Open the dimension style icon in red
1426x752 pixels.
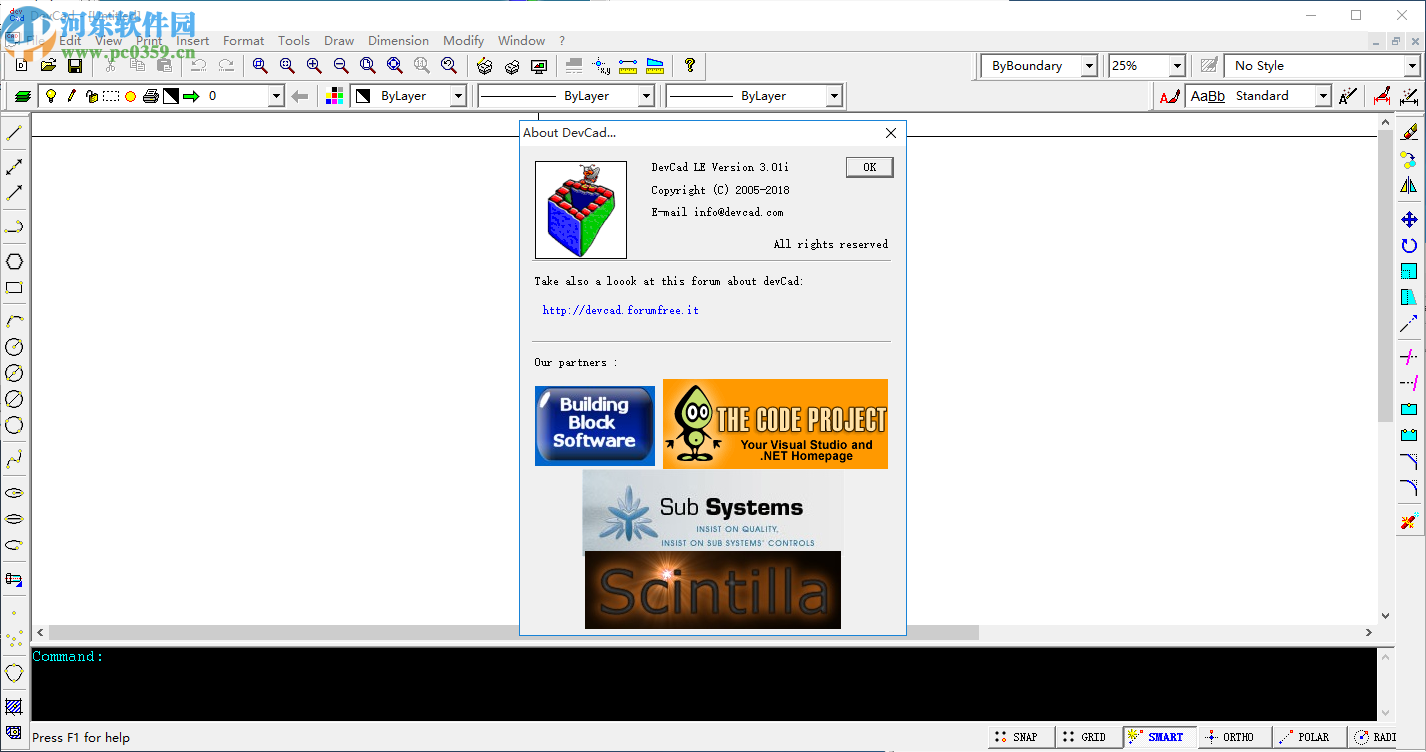(x=1381, y=96)
